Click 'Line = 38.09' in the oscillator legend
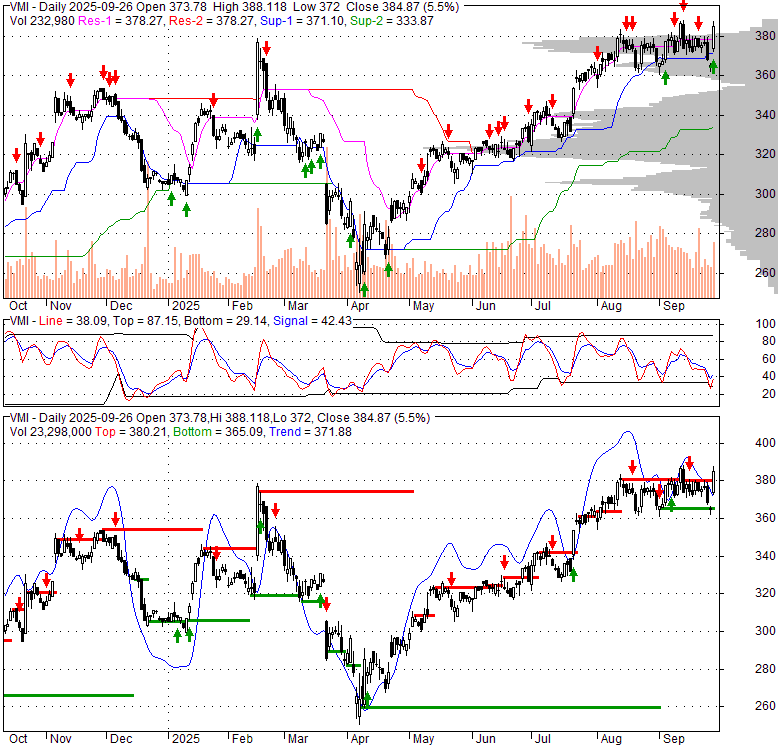Screen dimensions: 780x745 [73, 321]
